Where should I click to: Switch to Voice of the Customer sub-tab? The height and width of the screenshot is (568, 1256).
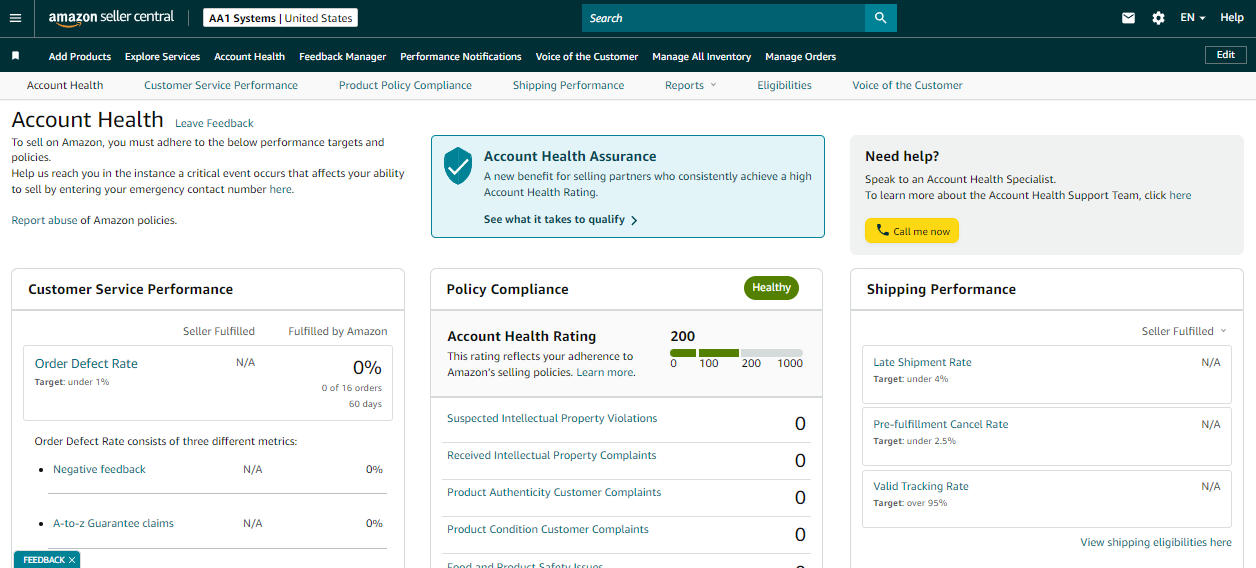point(907,85)
